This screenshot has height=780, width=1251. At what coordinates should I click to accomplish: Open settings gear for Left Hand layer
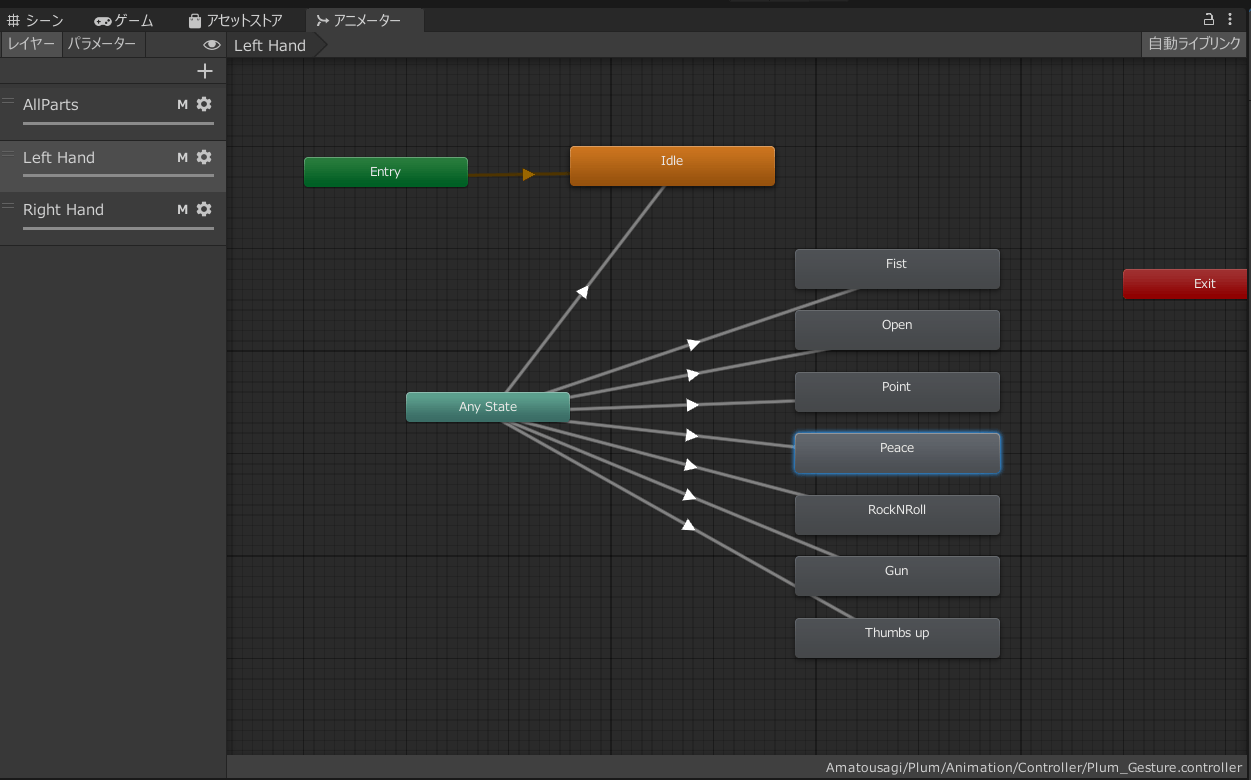[204, 157]
